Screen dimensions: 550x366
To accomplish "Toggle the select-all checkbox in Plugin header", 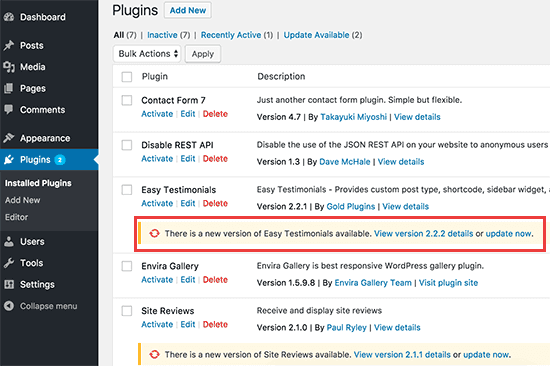I will (x=127, y=76).
